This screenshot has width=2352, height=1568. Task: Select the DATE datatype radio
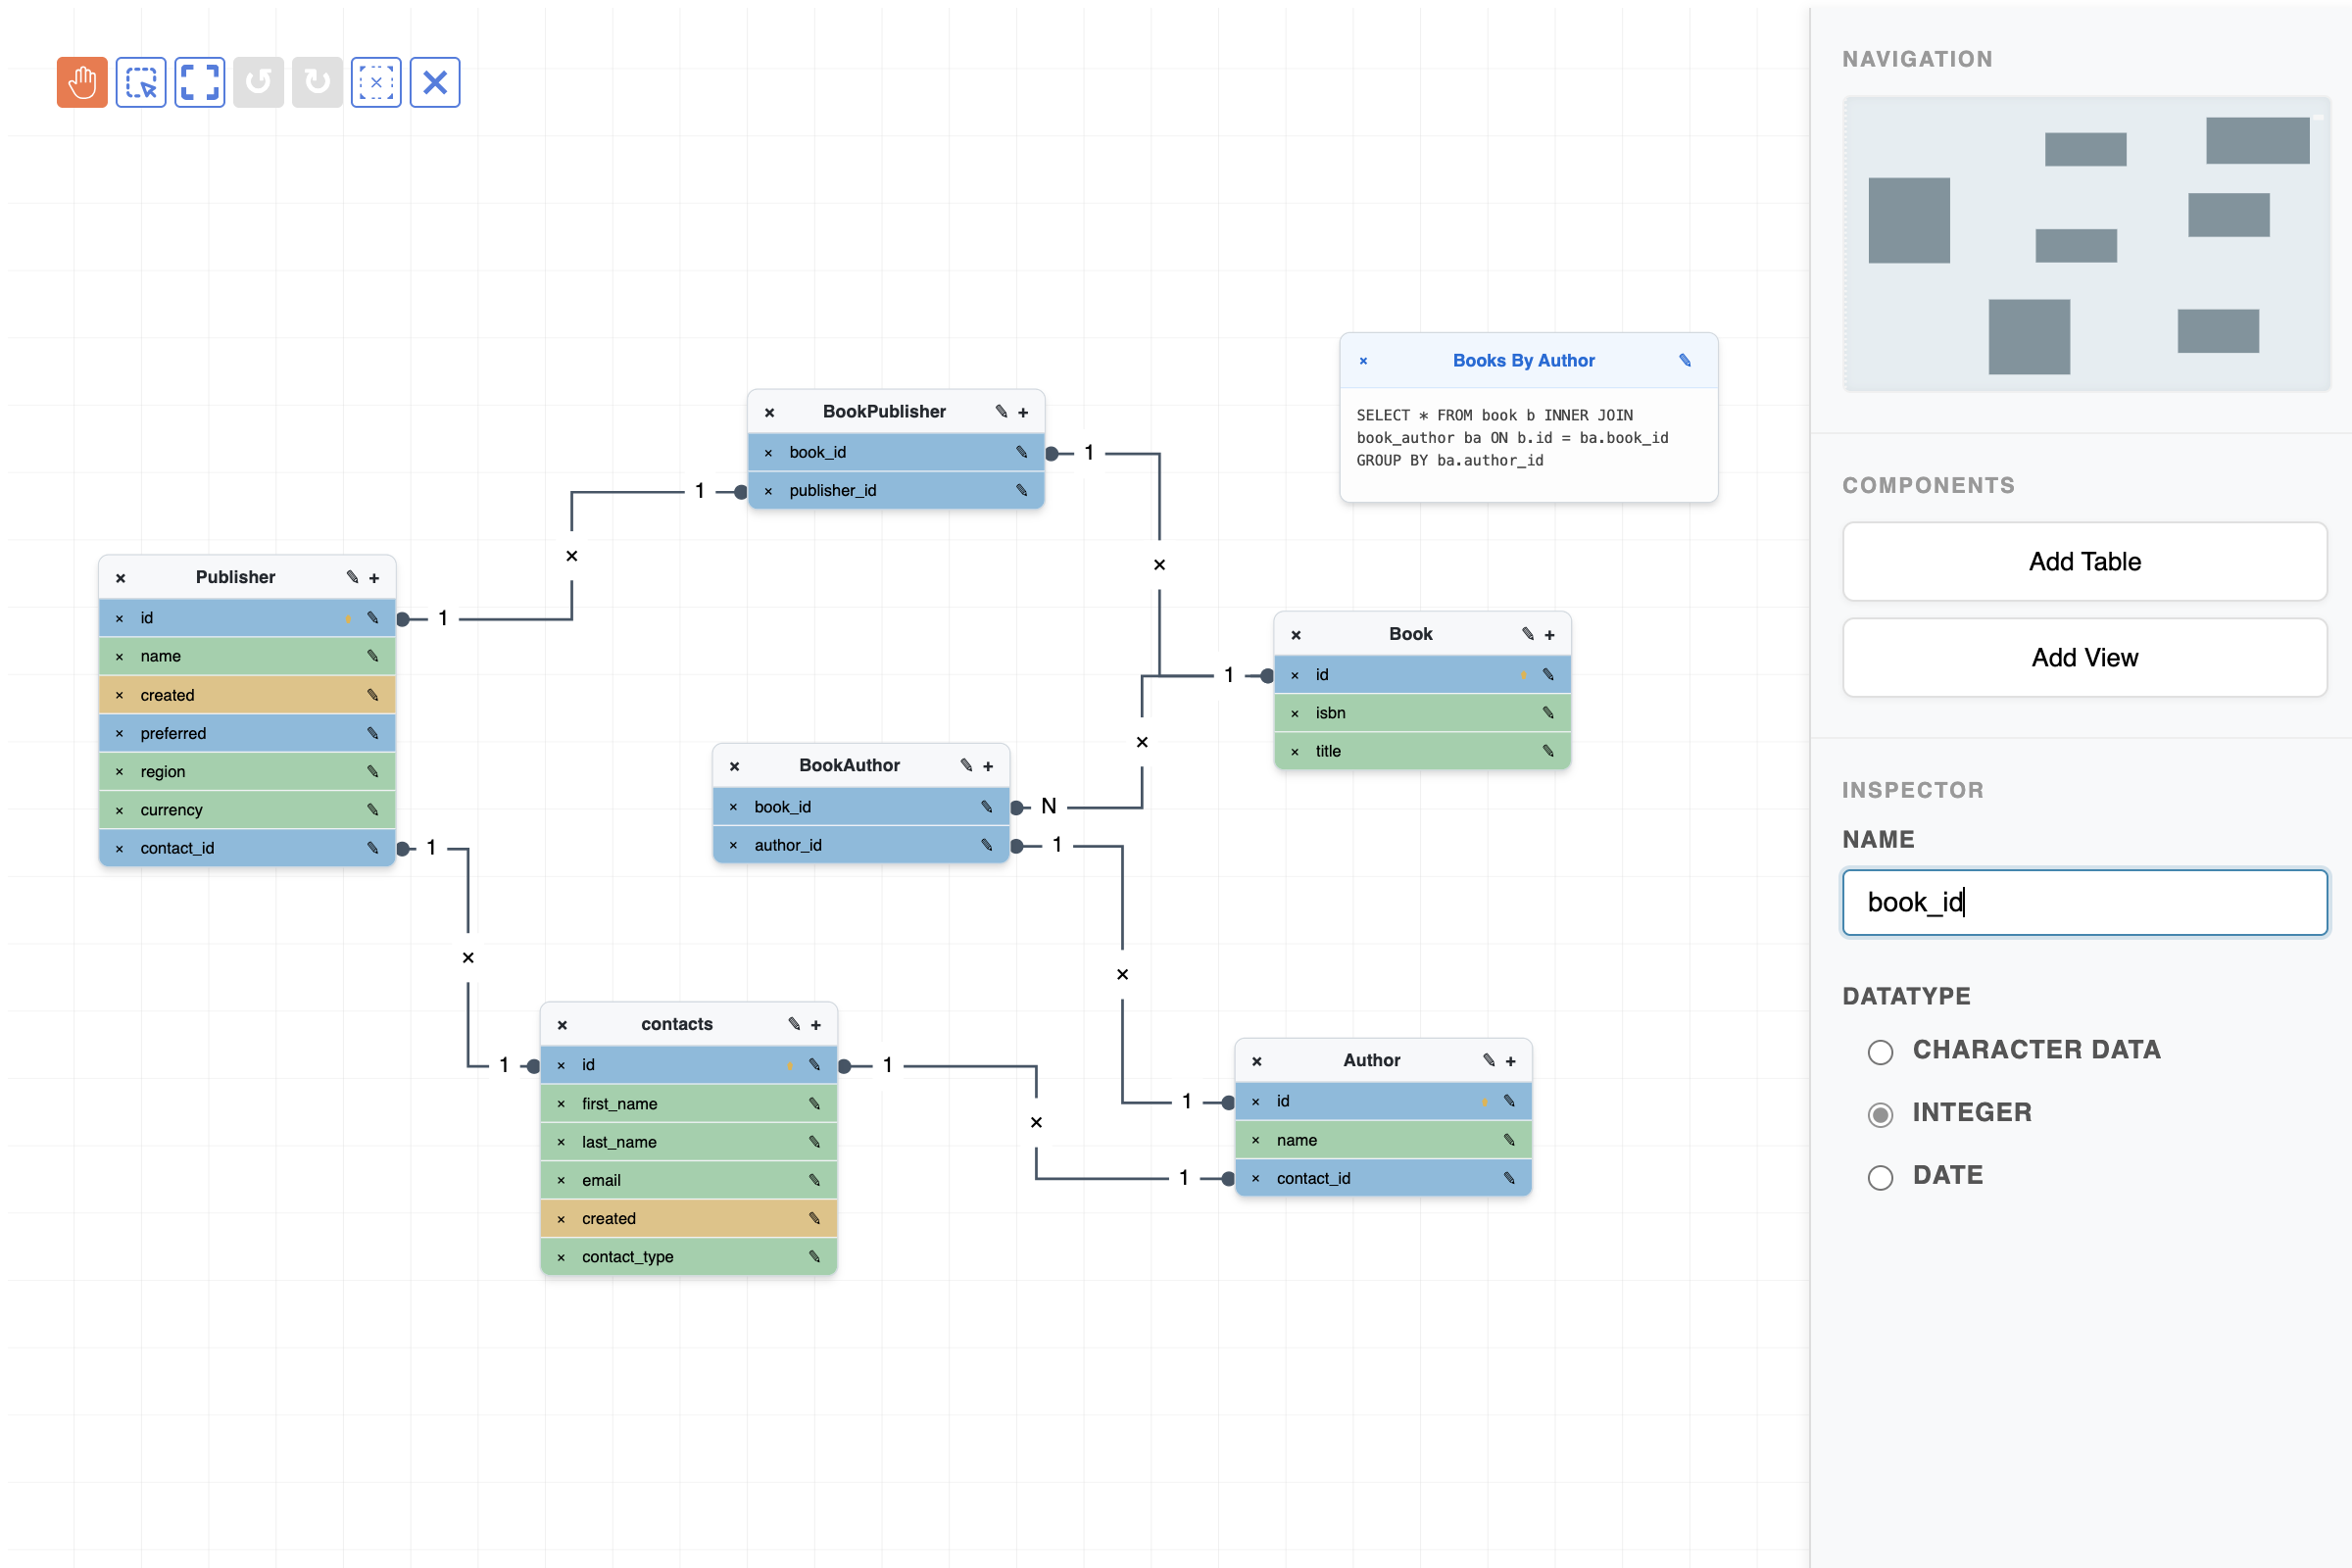tap(1880, 1178)
